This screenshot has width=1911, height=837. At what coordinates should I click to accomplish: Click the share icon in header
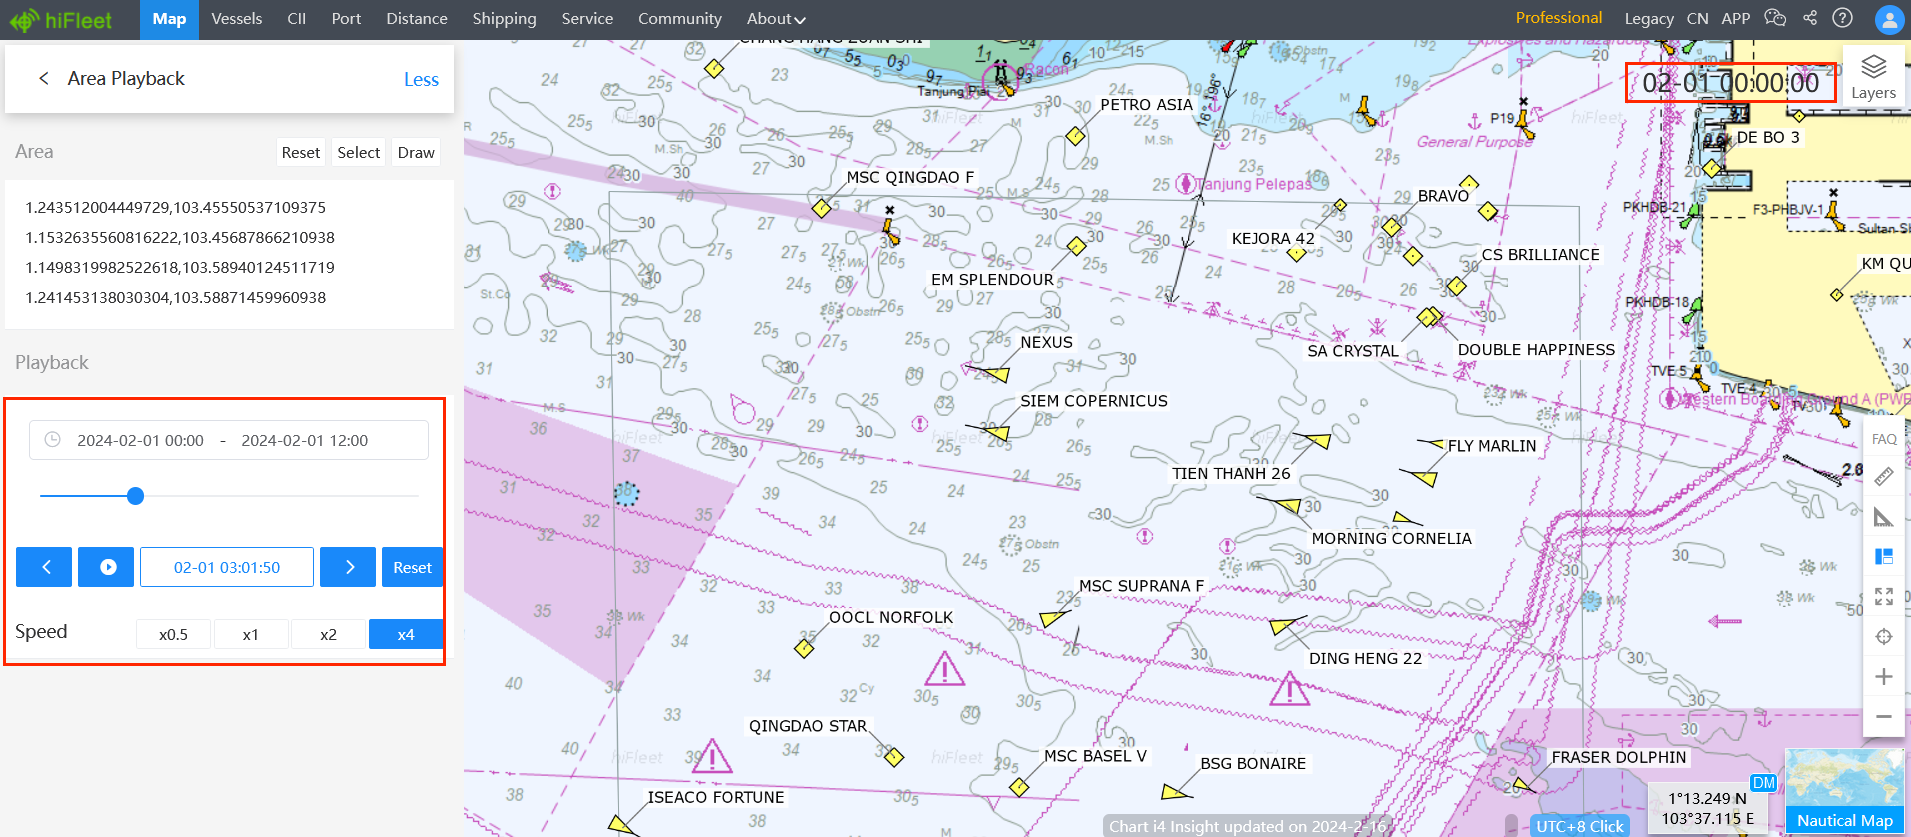click(x=1810, y=18)
